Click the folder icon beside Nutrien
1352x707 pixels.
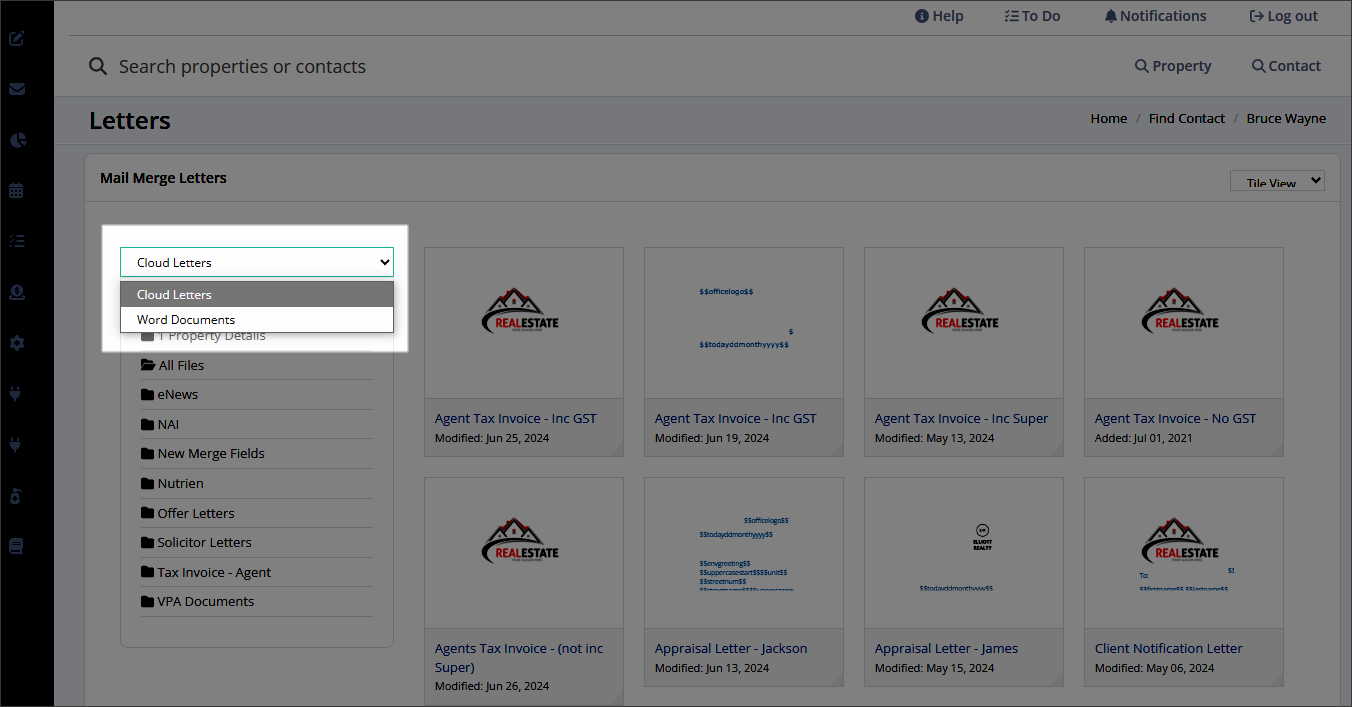coord(148,483)
